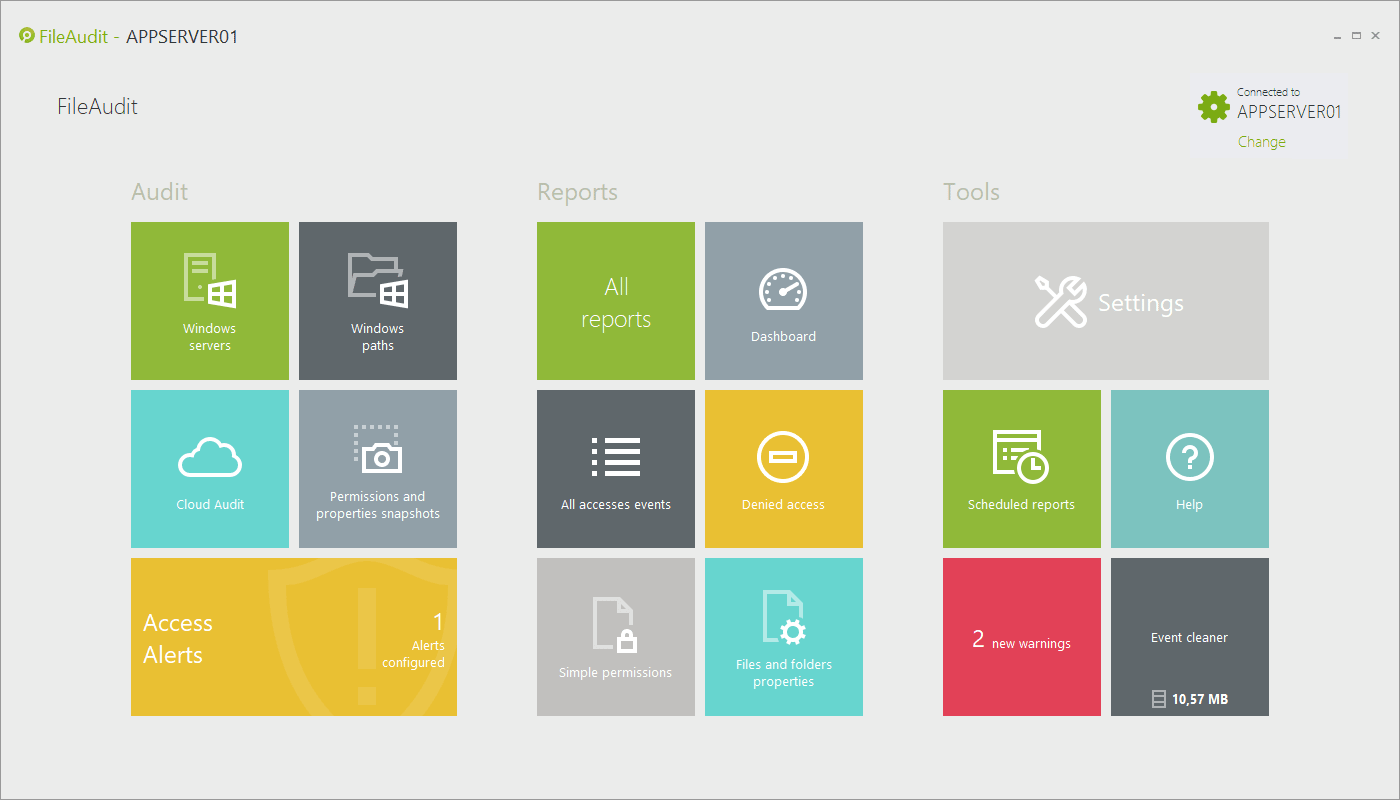The height and width of the screenshot is (800, 1400).
Task: Open the Settings tile
Action: coord(1106,301)
